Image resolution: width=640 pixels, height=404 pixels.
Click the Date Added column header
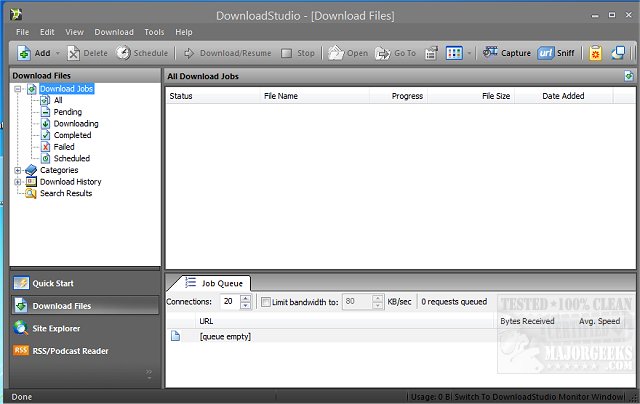coord(564,96)
